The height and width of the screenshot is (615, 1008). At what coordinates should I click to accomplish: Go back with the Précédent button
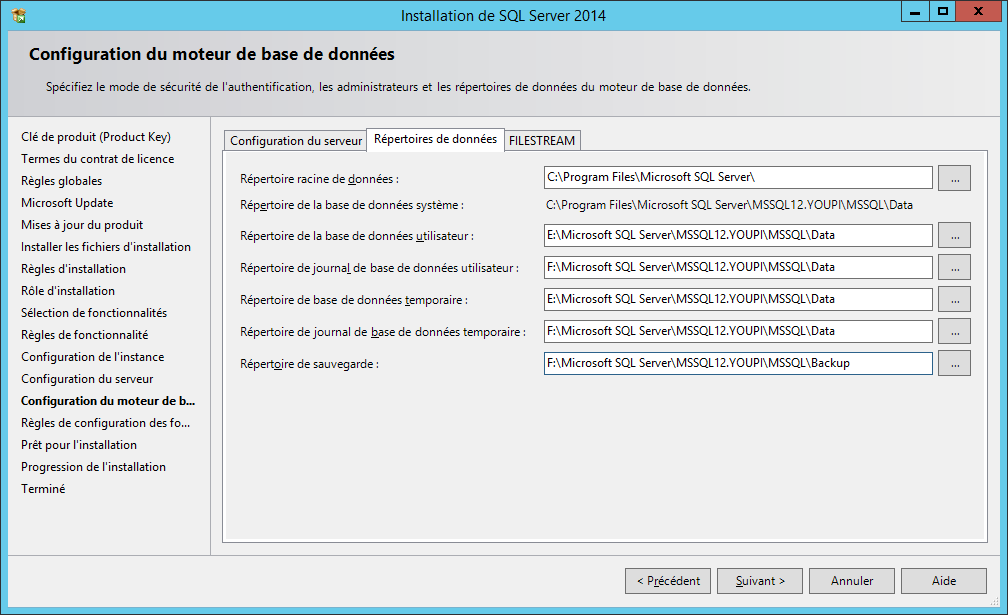click(668, 581)
